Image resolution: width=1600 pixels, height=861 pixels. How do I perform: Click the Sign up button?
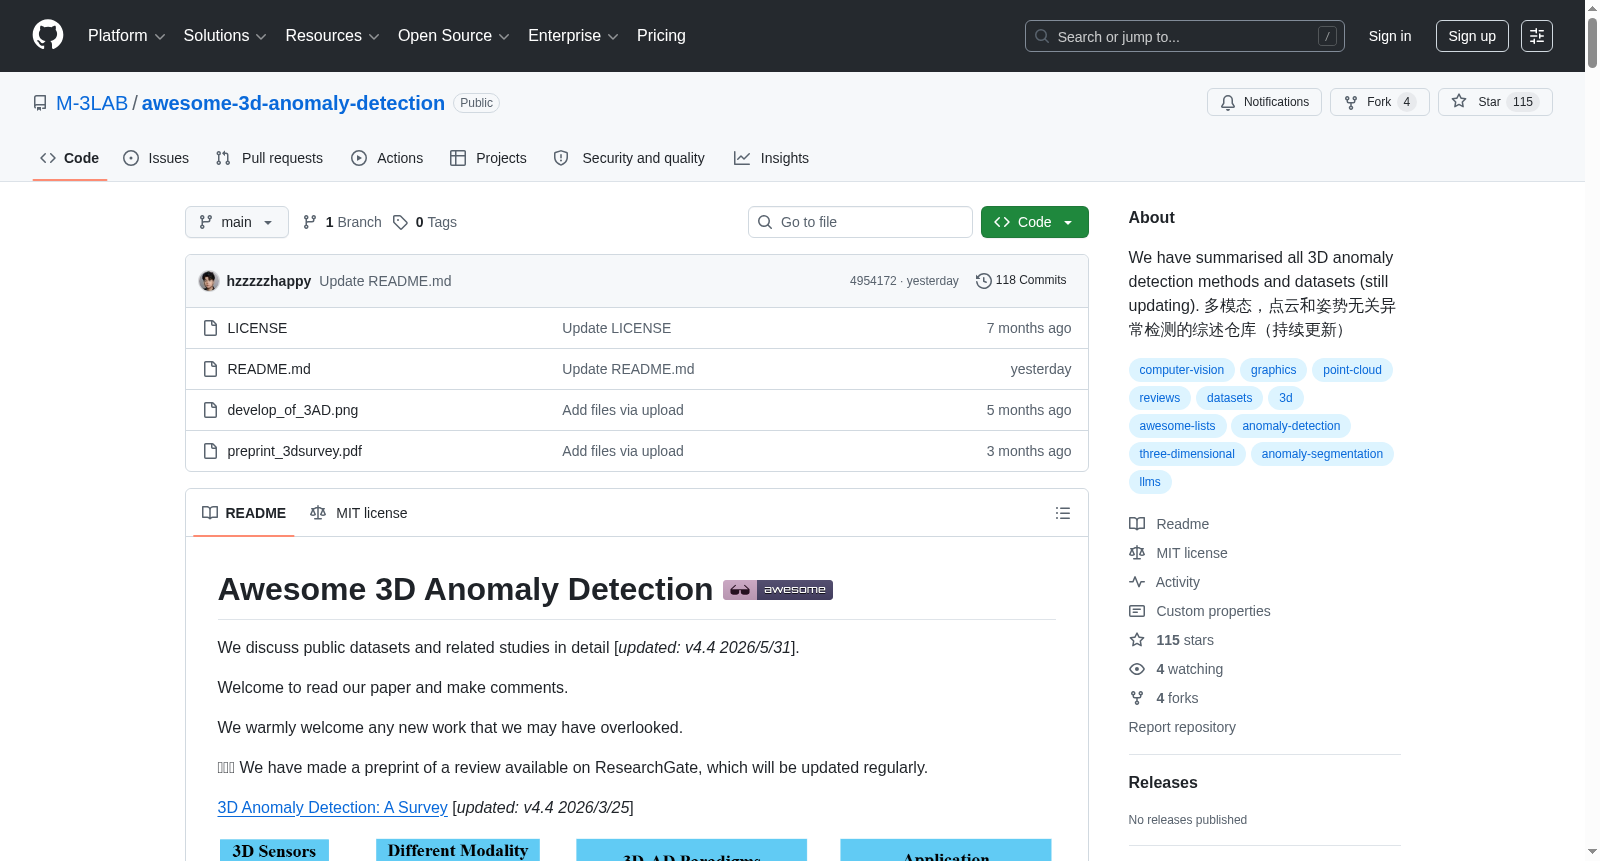click(1472, 36)
